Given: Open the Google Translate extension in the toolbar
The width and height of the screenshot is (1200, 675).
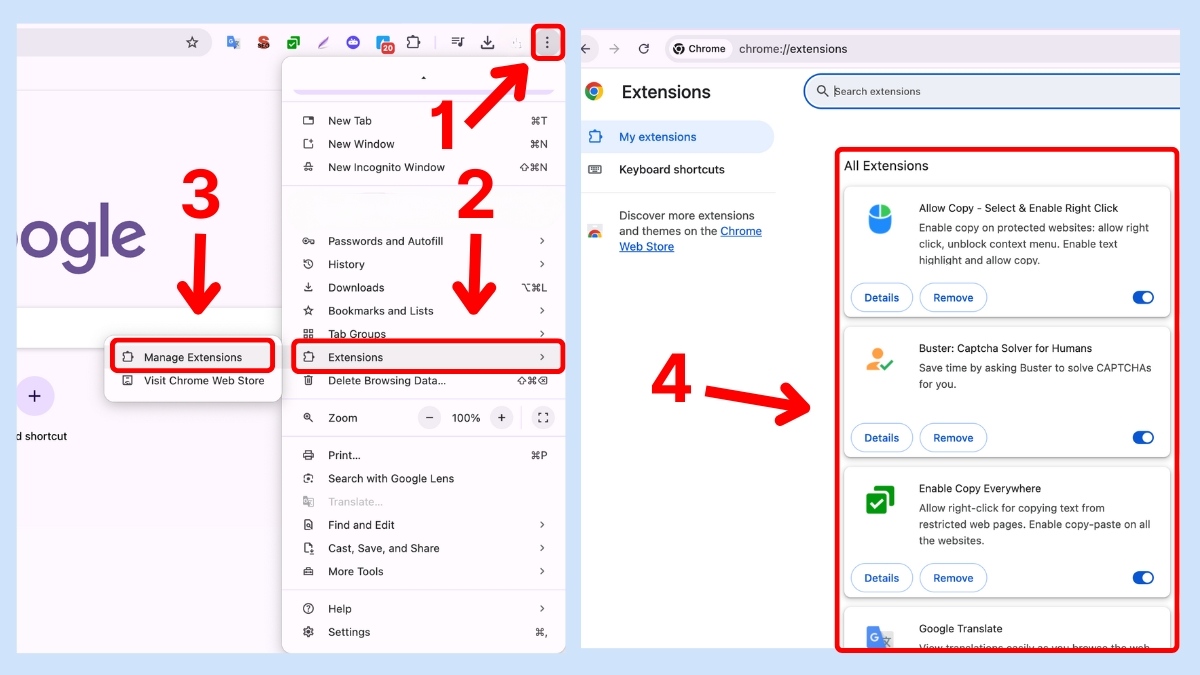Looking at the screenshot, I should [233, 42].
